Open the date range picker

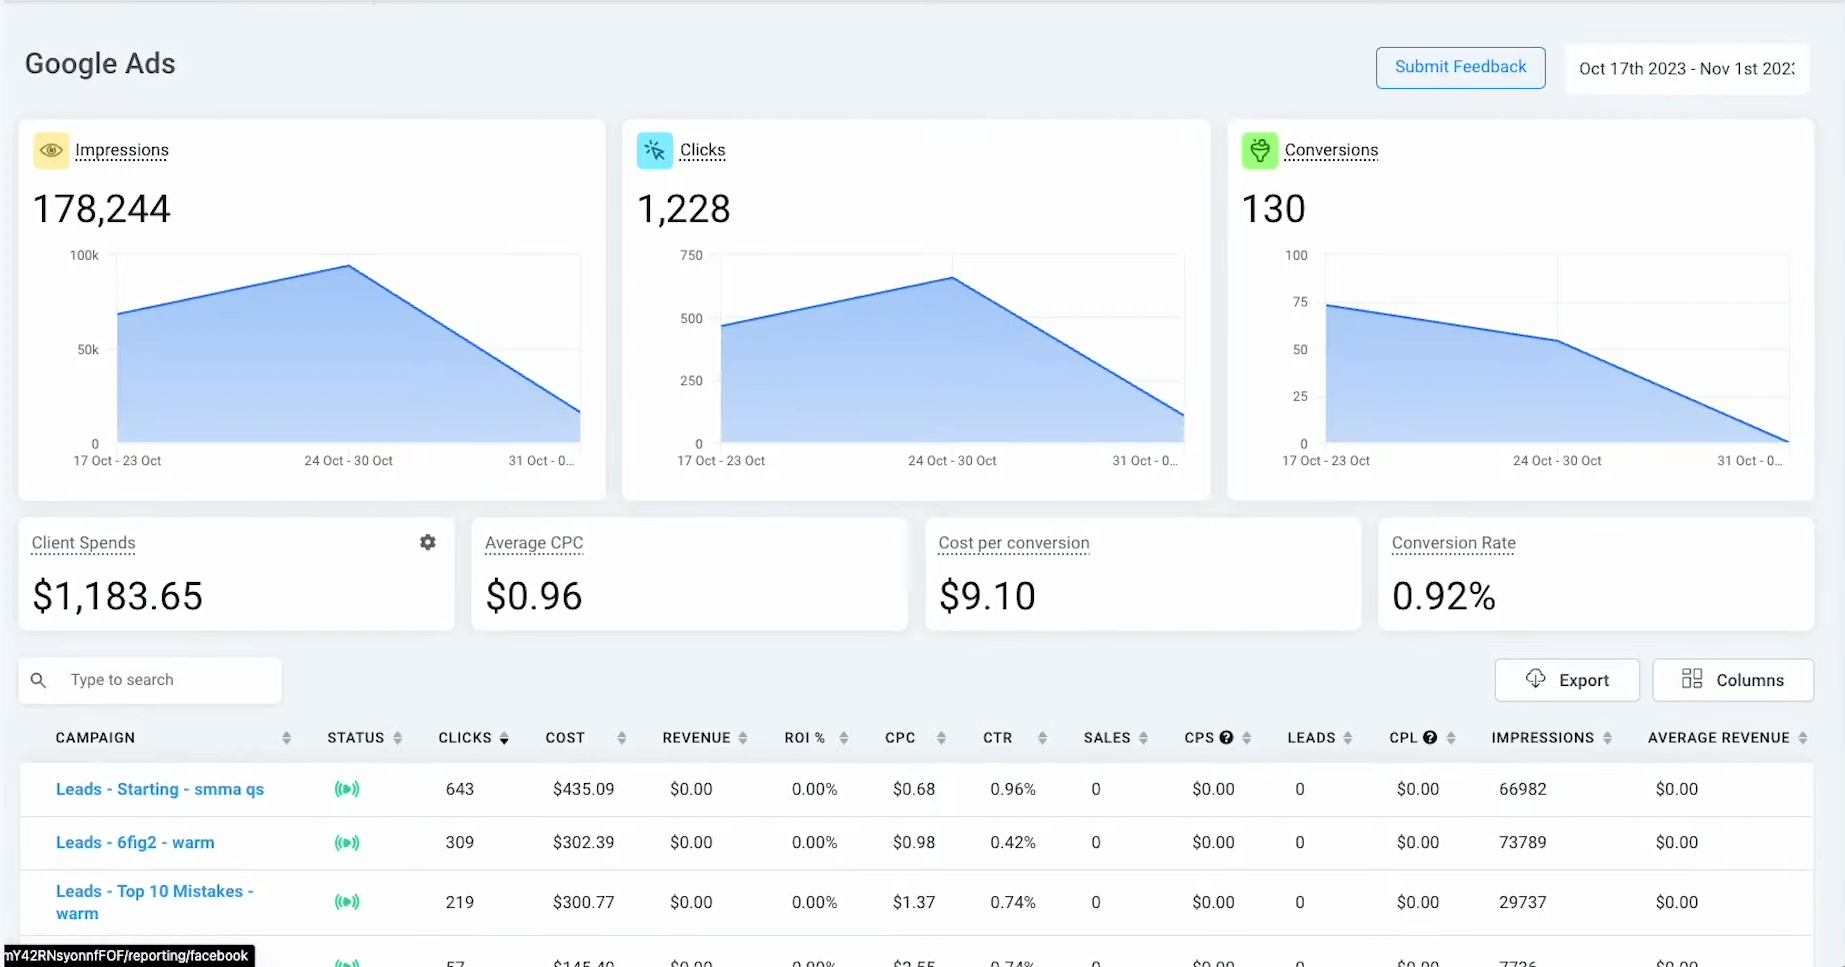click(1686, 69)
